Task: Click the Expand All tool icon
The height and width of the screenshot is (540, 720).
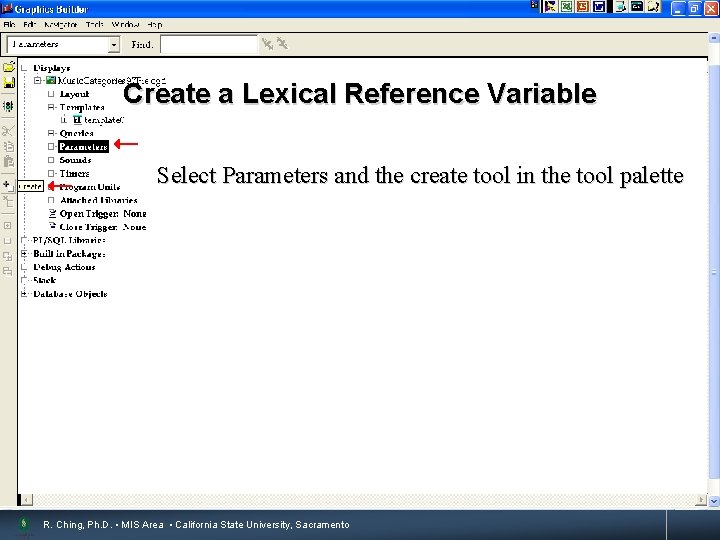Action: coord(7,256)
